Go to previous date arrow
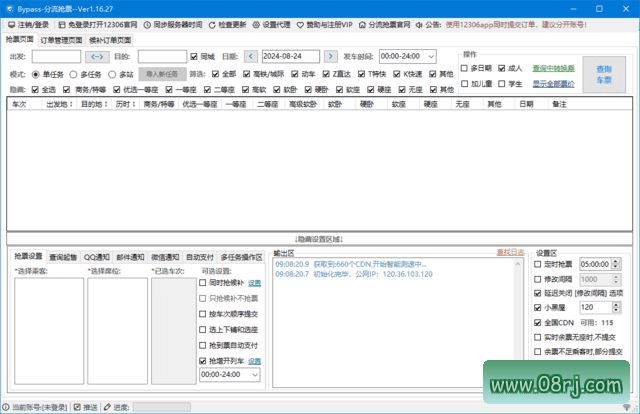 click(251, 56)
